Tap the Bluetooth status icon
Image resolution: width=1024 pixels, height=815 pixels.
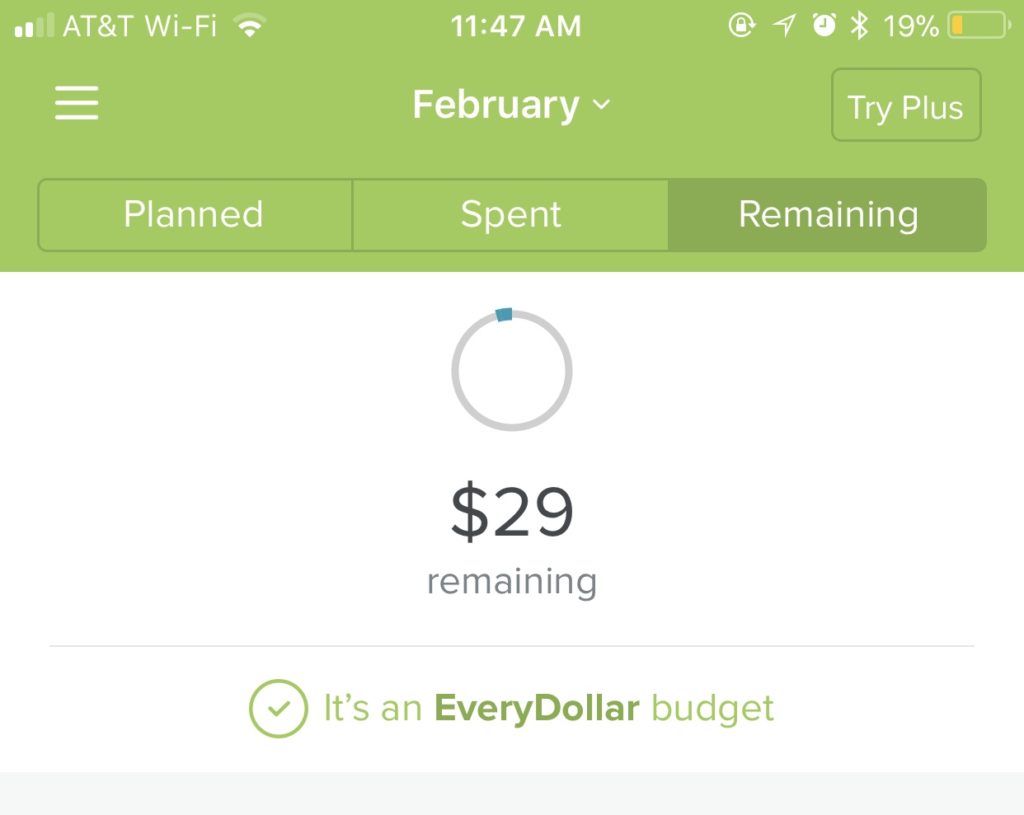[x=859, y=26]
